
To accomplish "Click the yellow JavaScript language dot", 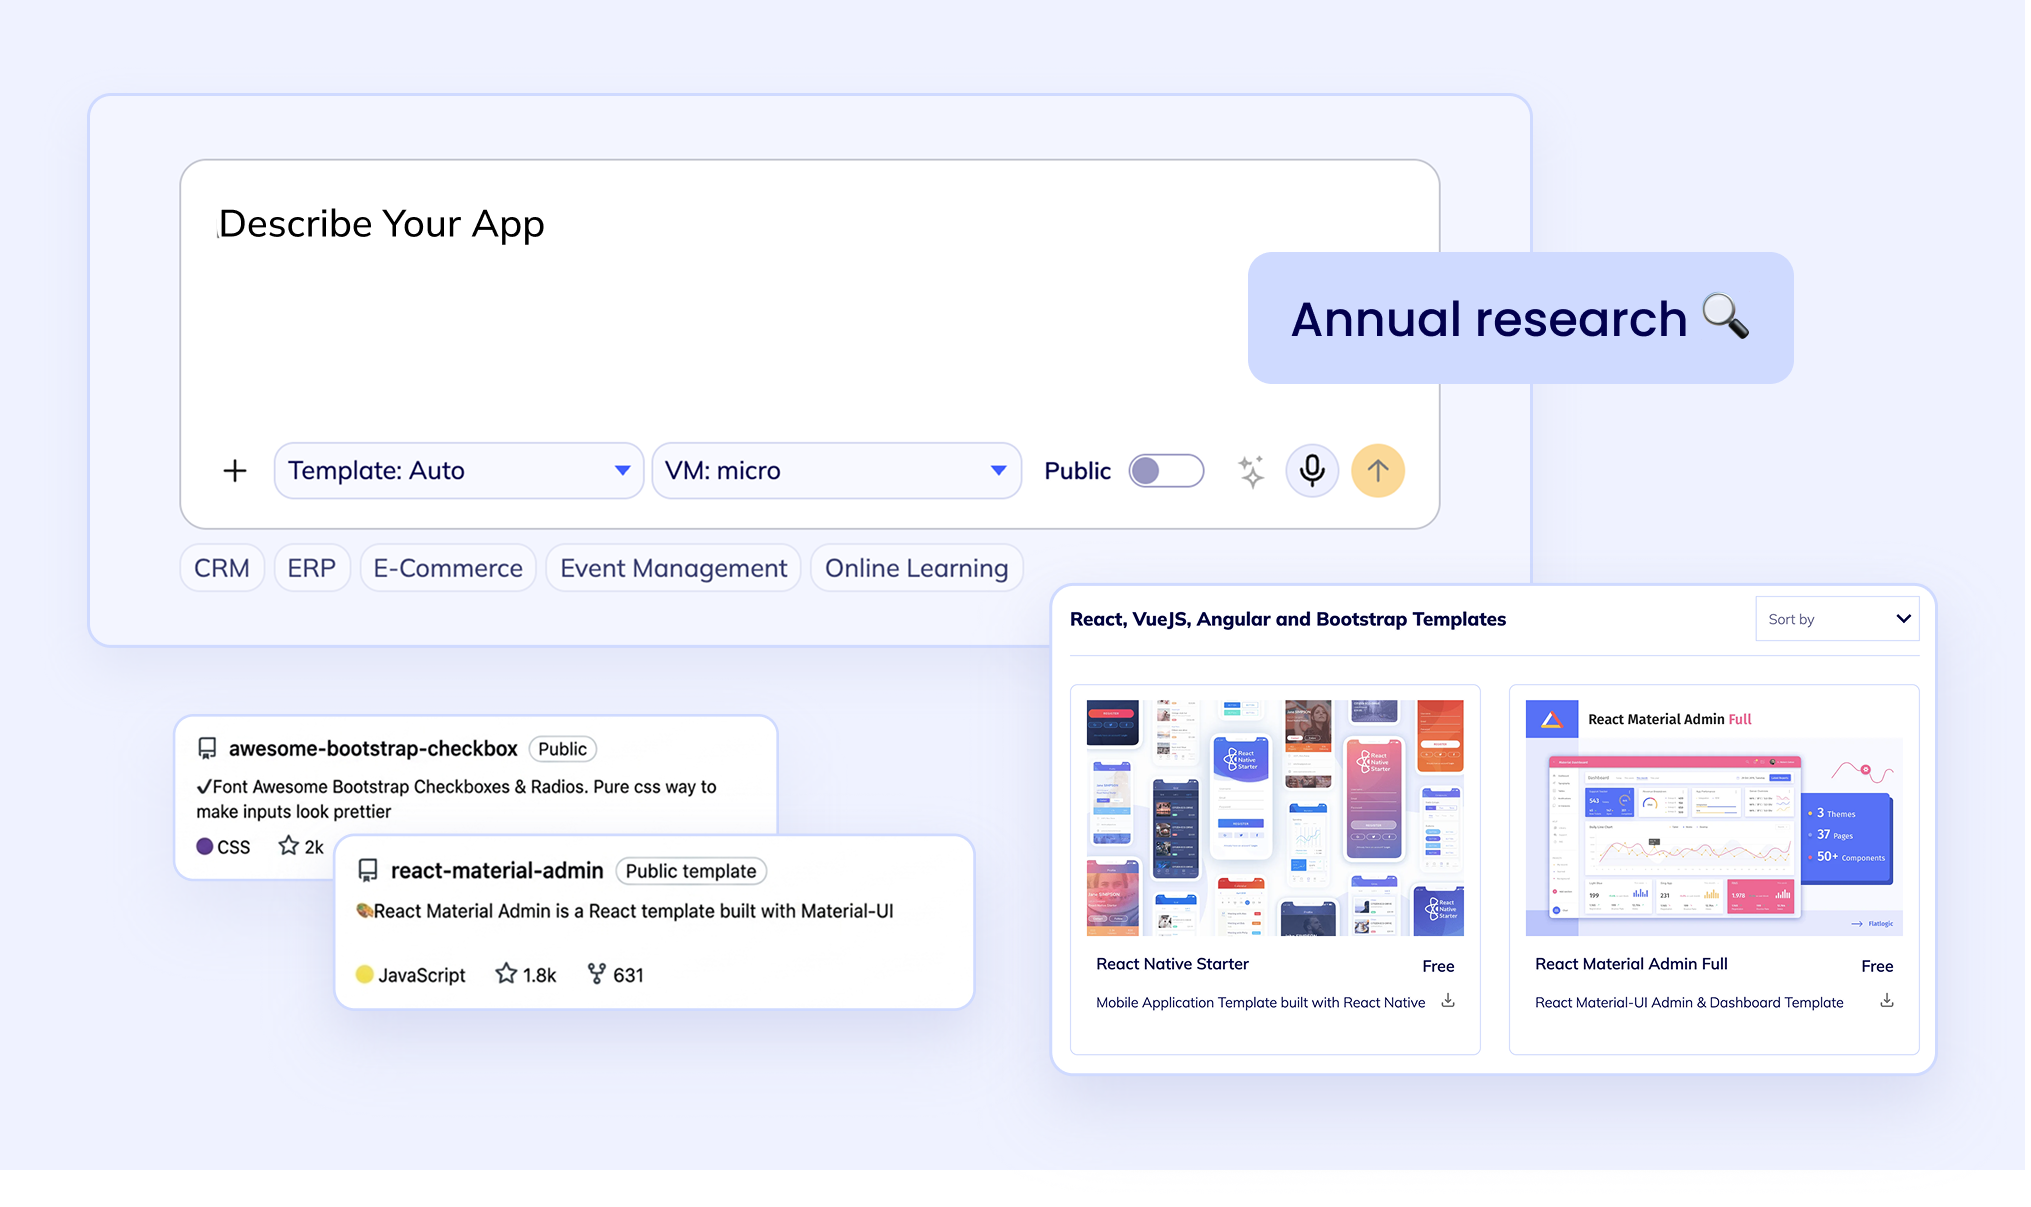I will (364, 974).
